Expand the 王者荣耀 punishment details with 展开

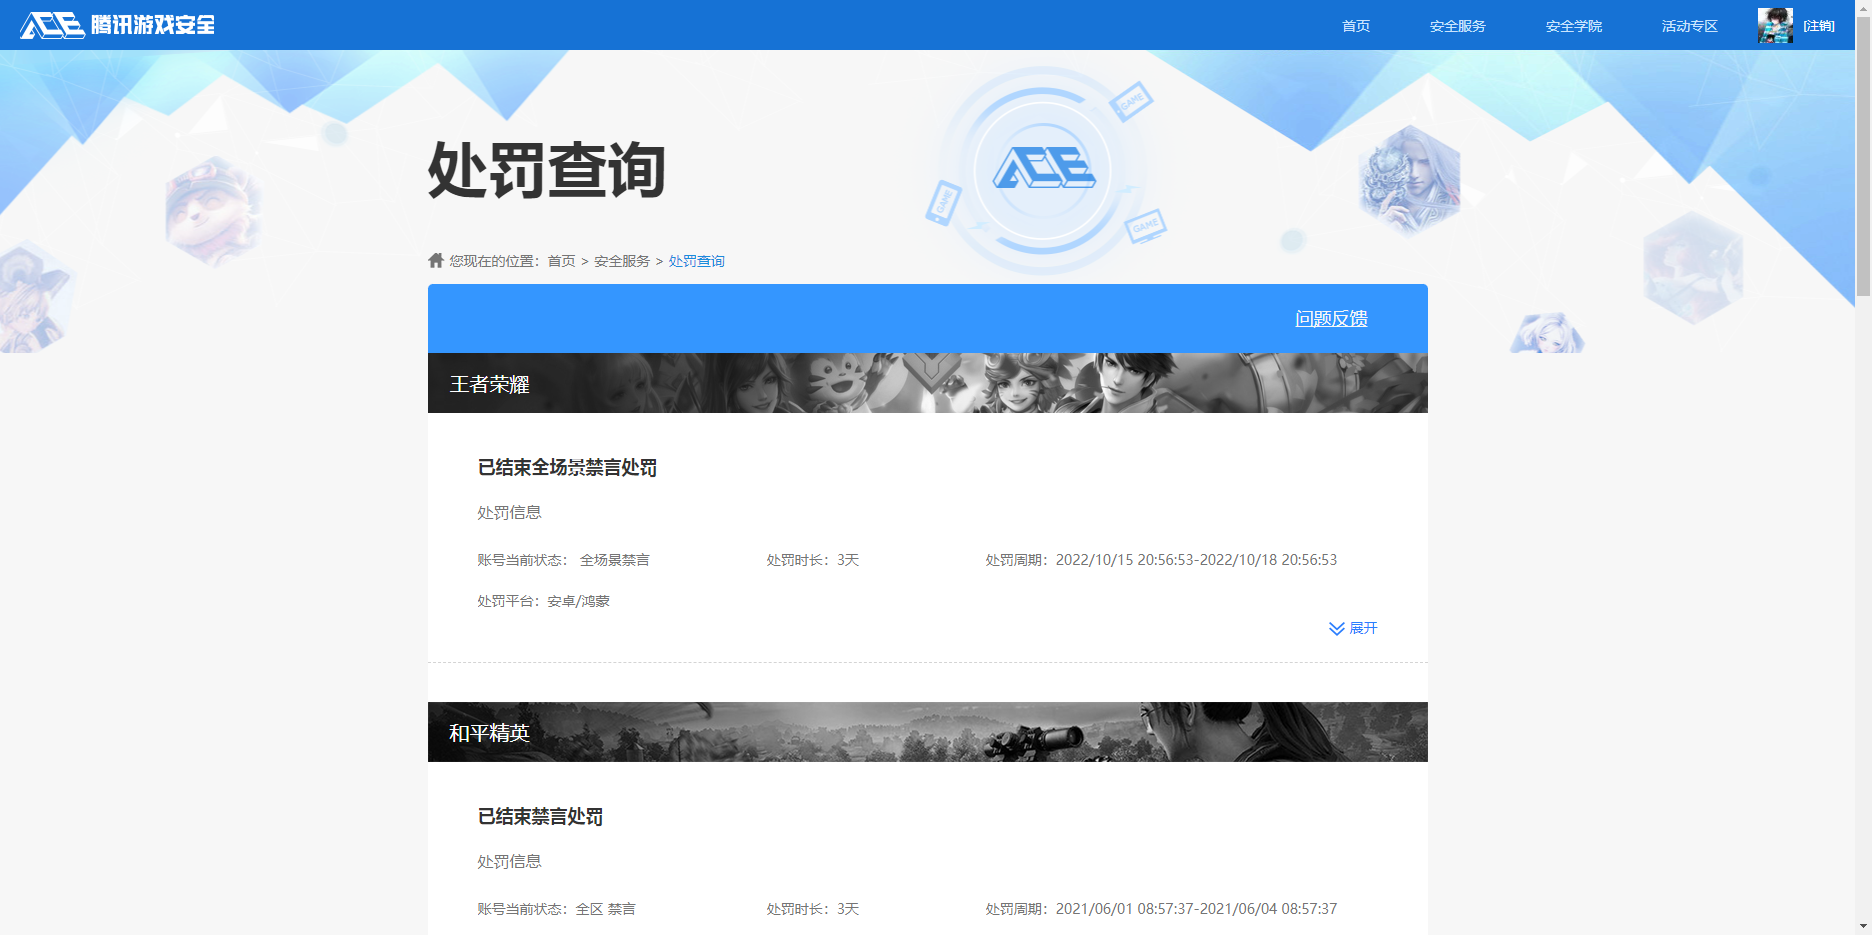pos(1353,628)
